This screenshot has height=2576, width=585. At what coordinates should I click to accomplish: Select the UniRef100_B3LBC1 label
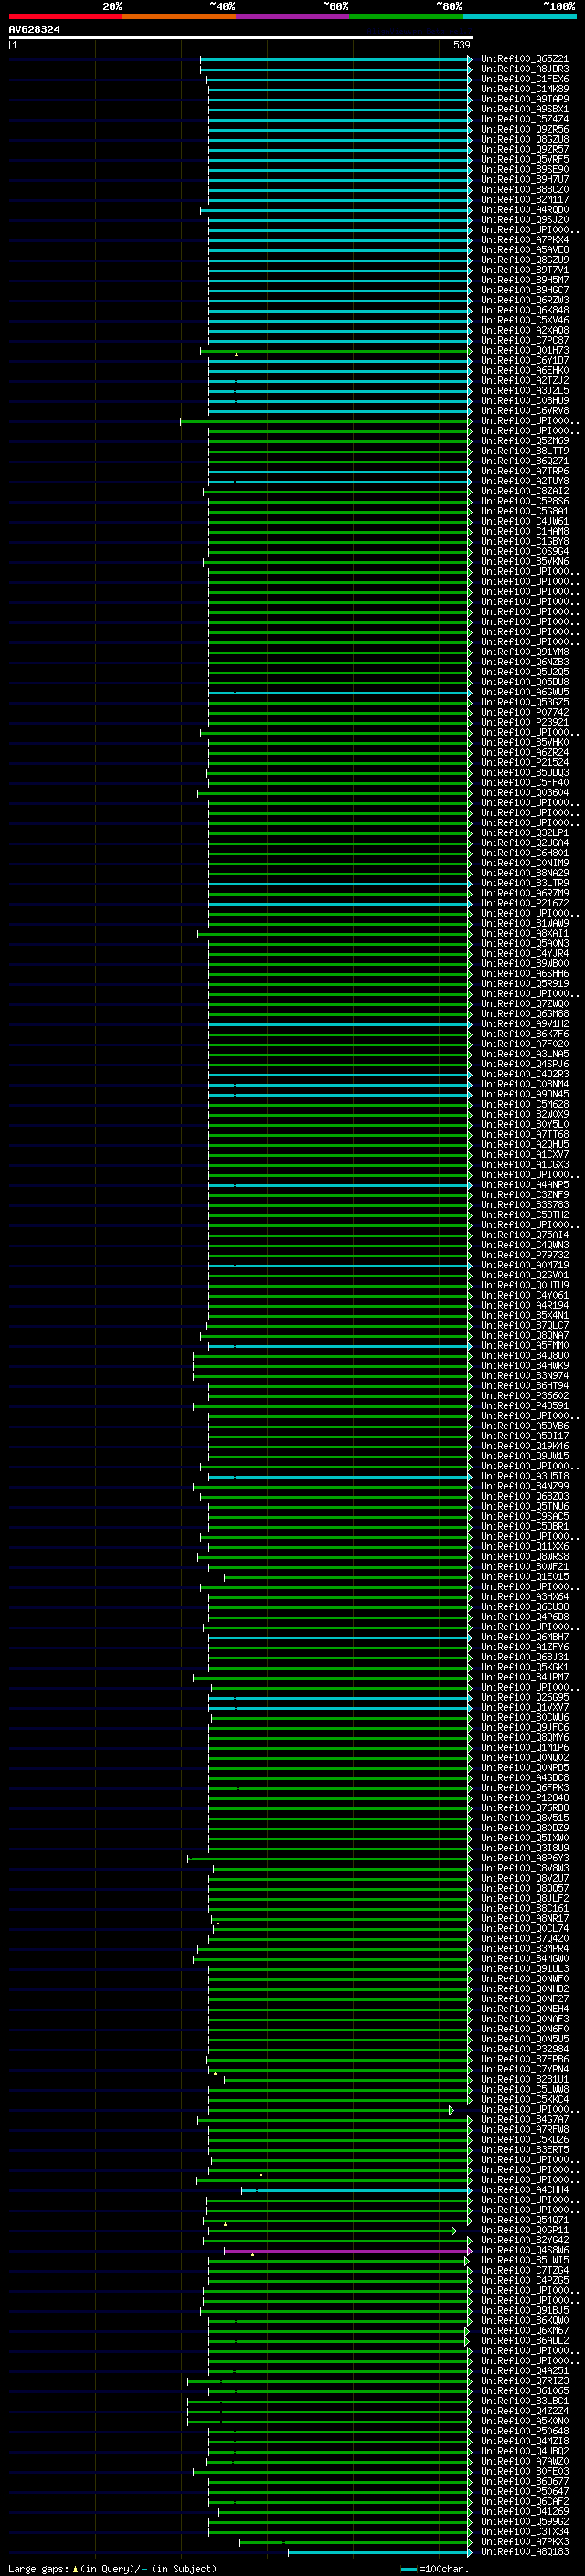coord(524,2401)
